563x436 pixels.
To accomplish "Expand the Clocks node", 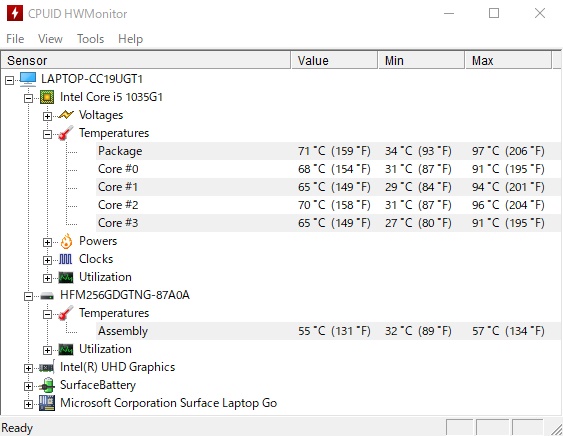I will click(47, 260).
